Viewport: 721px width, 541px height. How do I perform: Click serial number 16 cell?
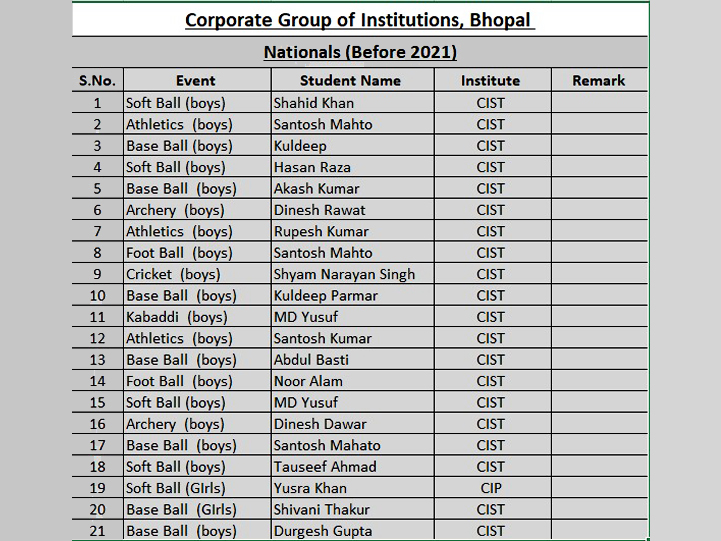coord(97,424)
